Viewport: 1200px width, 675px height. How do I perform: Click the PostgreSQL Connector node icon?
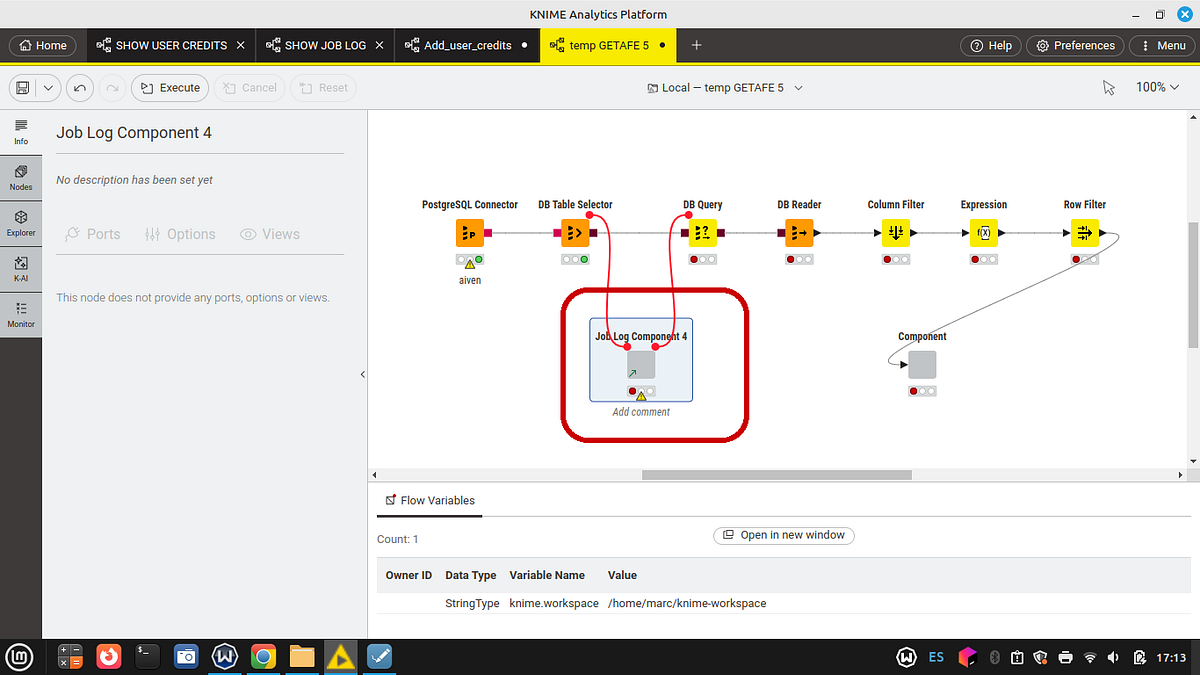tap(470, 233)
